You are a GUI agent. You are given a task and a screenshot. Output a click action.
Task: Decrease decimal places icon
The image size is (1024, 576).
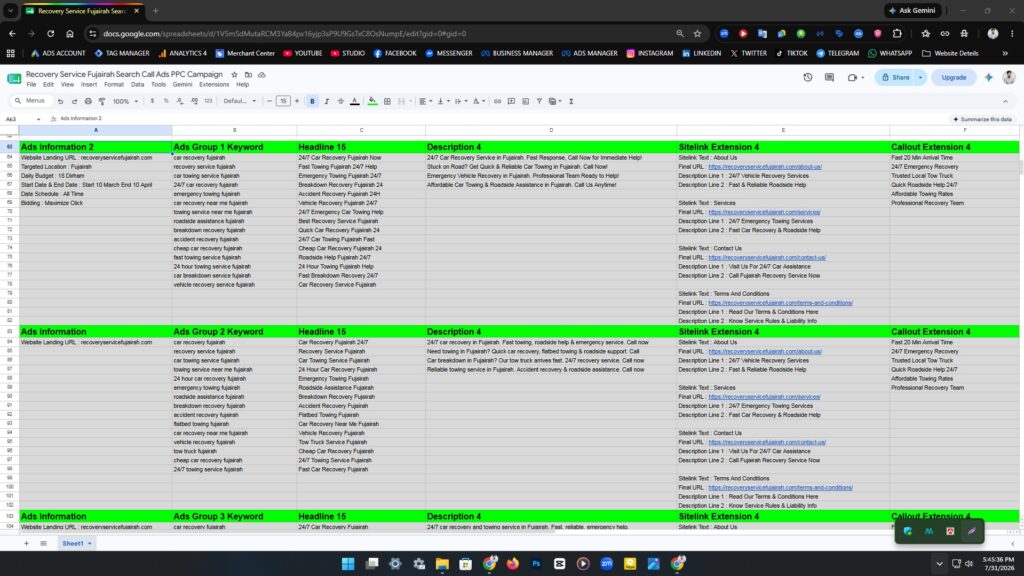pos(180,101)
